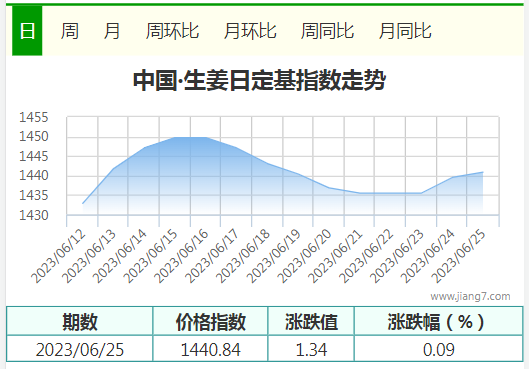Click the 2023/06/19 x-axis date label
The width and height of the screenshot is (529, 369).
tap(274, 256)
